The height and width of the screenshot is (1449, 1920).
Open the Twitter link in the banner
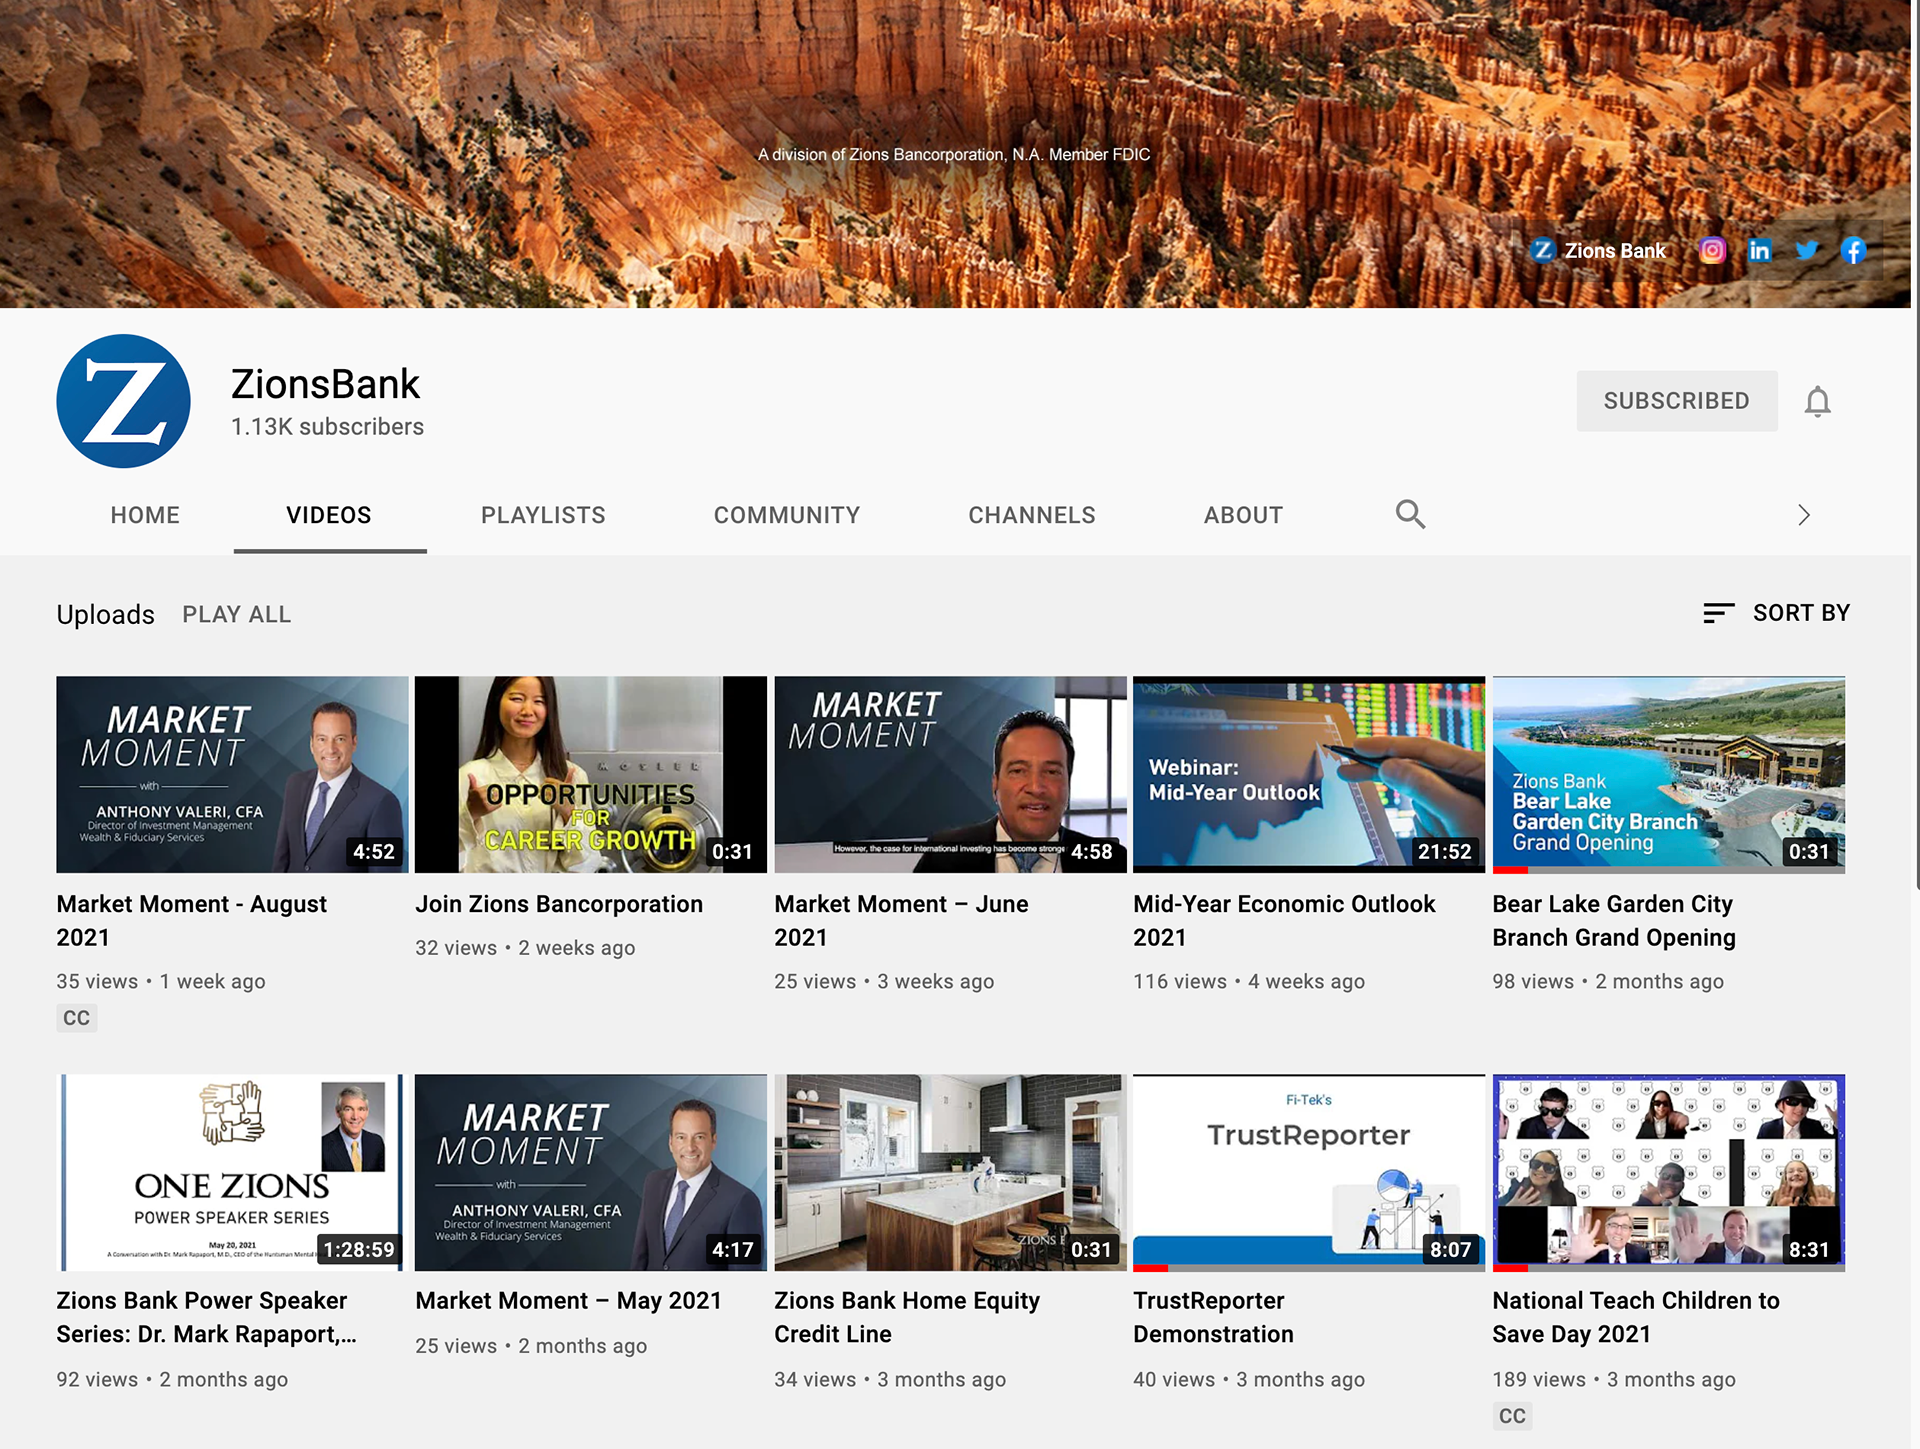pos(1806,250)
